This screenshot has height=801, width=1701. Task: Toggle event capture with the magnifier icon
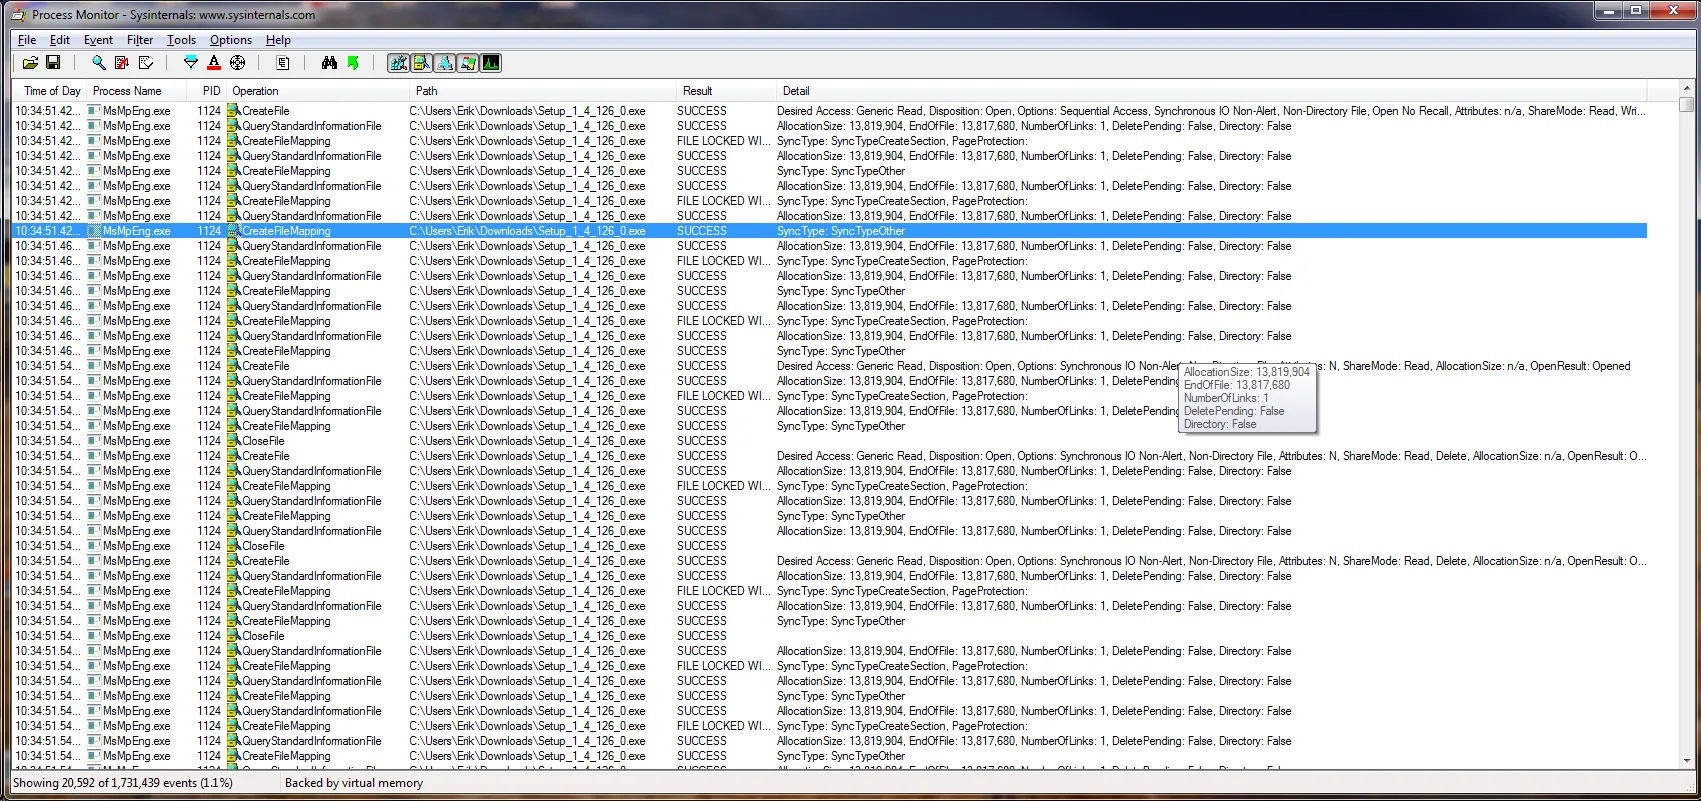[x=98, y=63]
